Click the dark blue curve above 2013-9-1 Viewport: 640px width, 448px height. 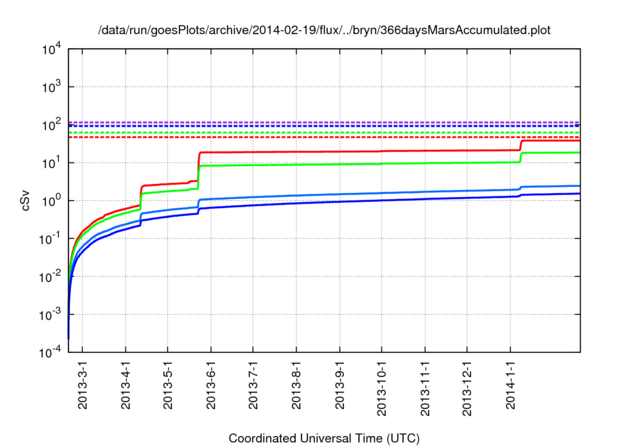[x=340, y=201]
